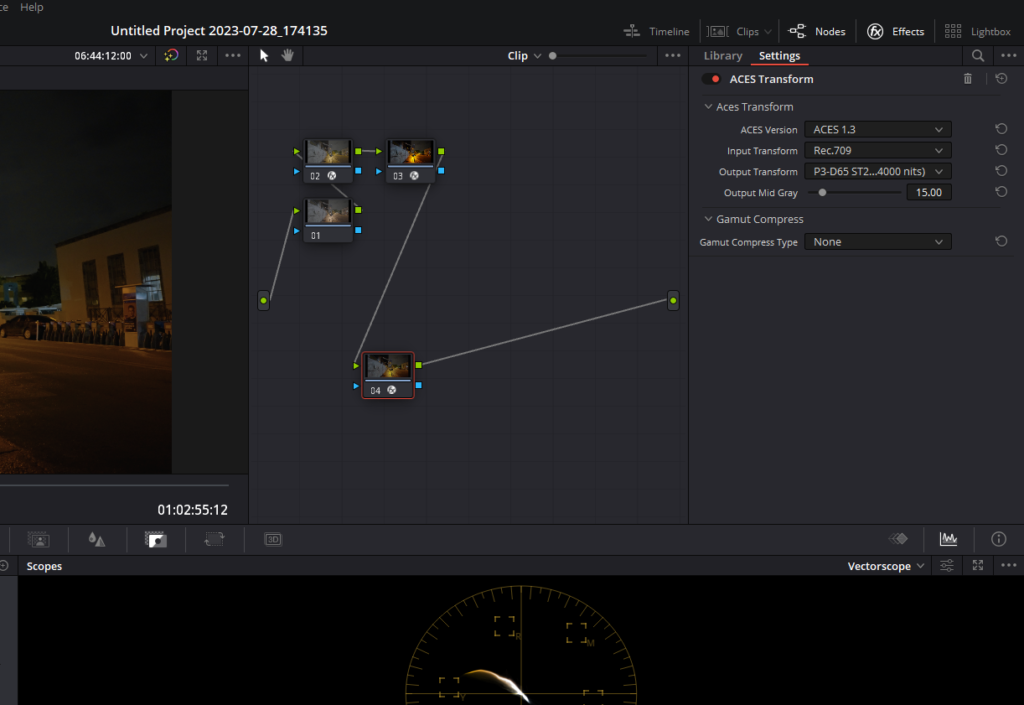Click the effect fx badge on node 03

coord(414,176)
